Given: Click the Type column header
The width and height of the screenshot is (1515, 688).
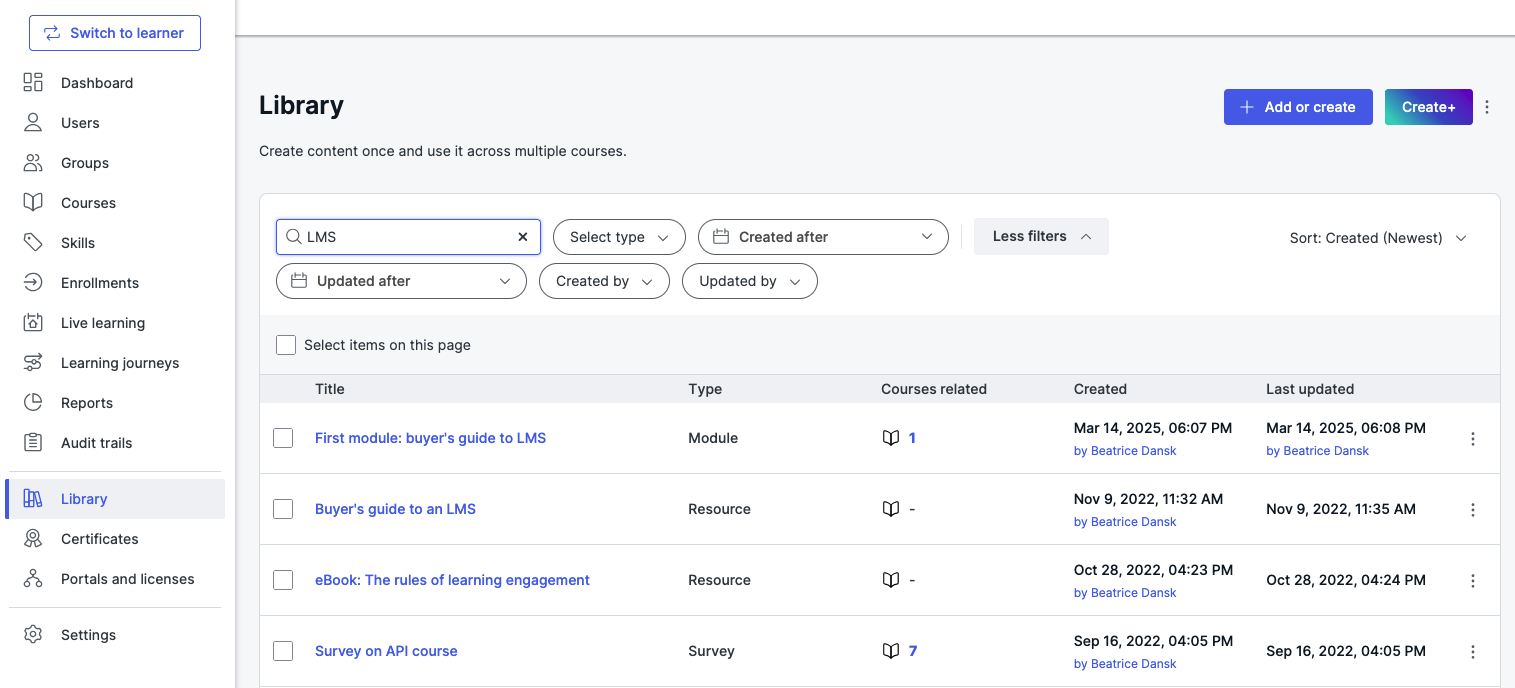Looking at the screenshot, I should coord(705,389).
